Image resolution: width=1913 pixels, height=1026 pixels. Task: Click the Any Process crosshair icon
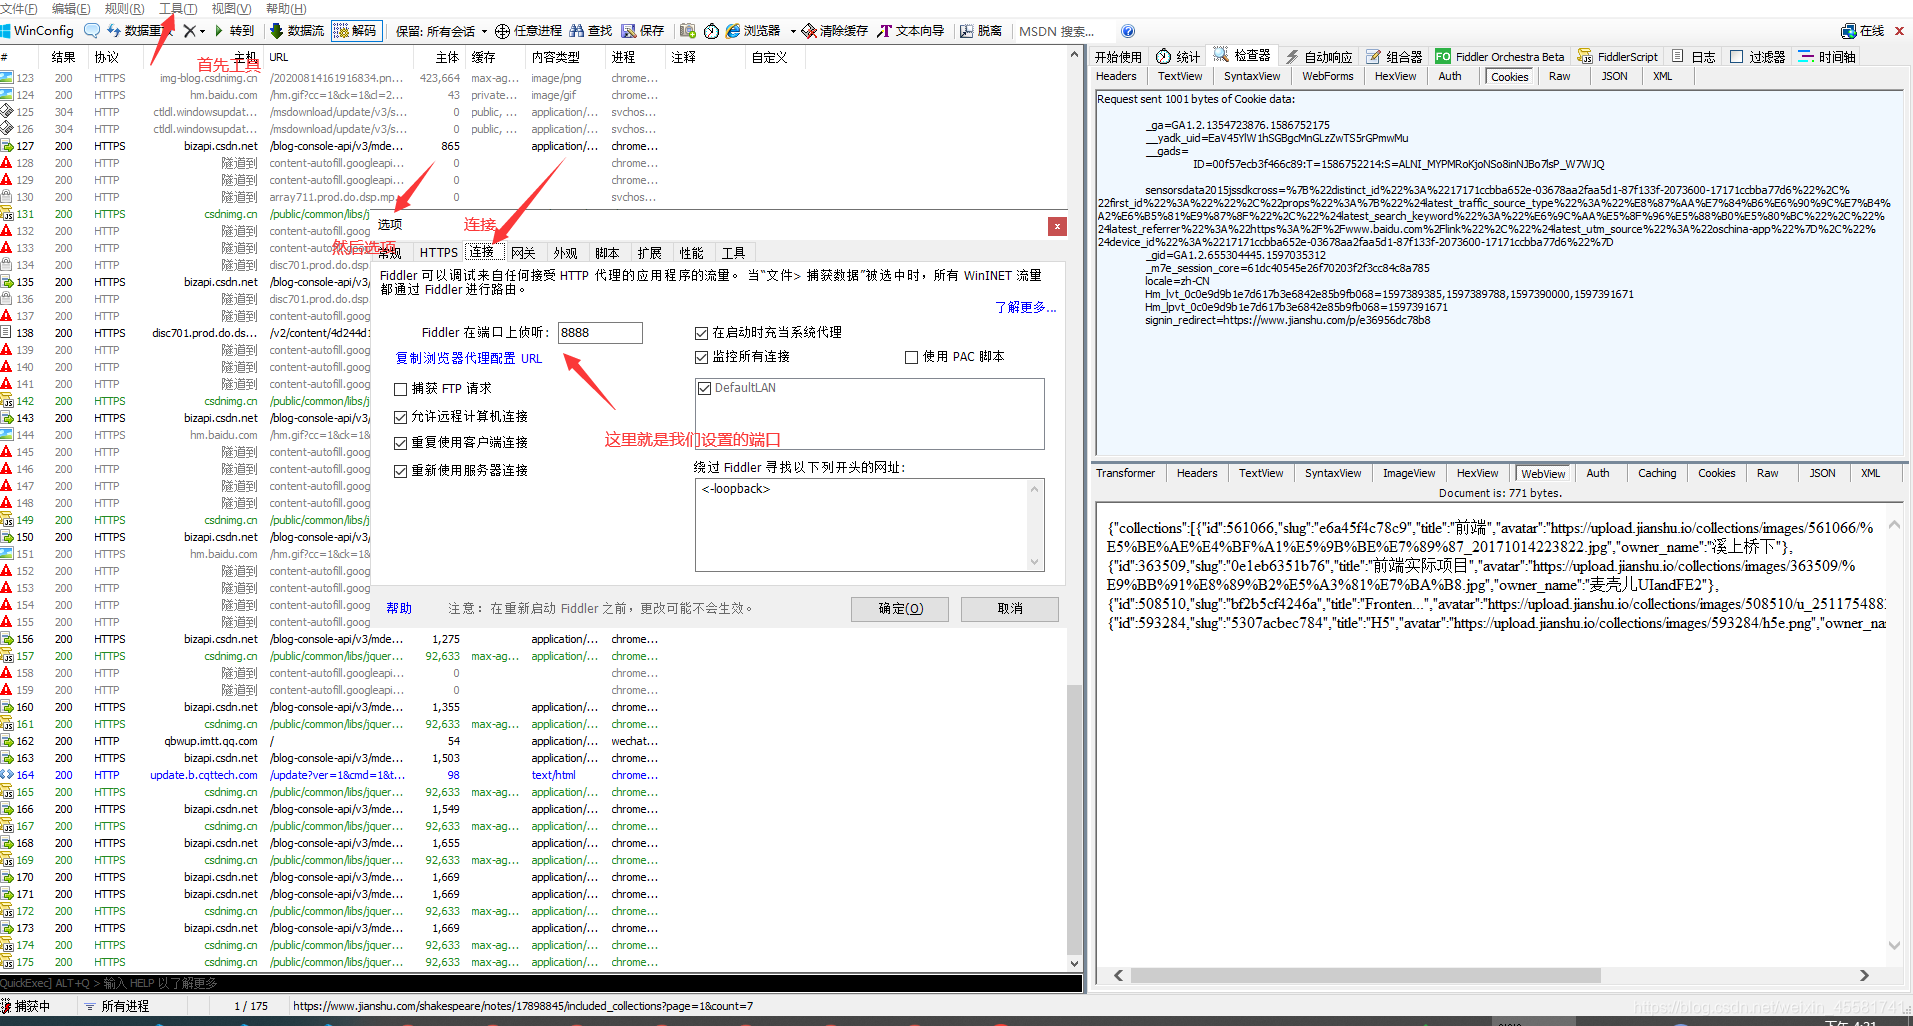[x=503, y=31]
